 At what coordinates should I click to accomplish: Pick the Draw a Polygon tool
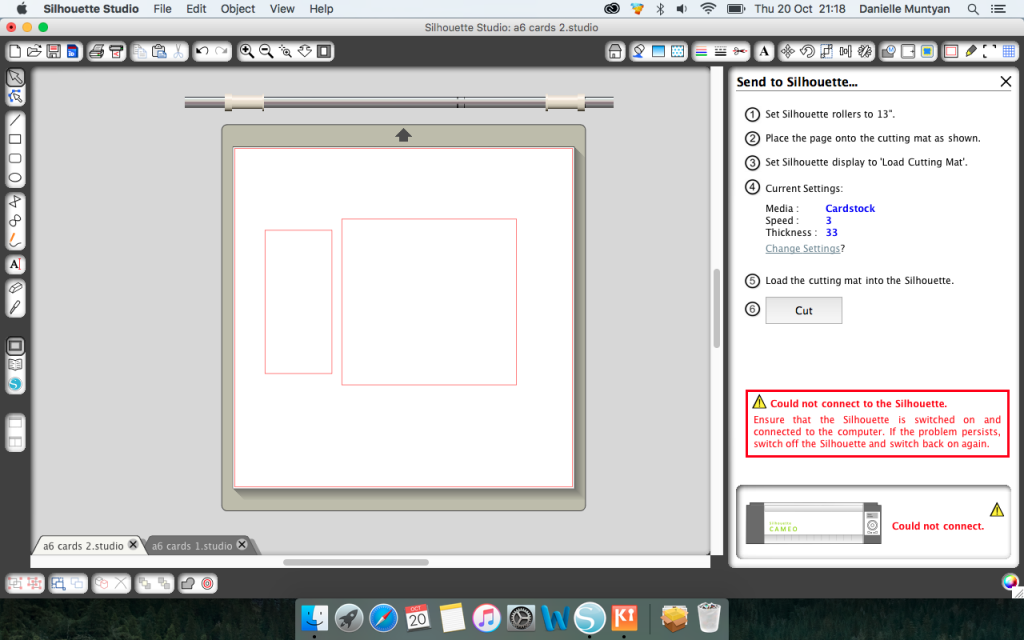click(15, 202)
